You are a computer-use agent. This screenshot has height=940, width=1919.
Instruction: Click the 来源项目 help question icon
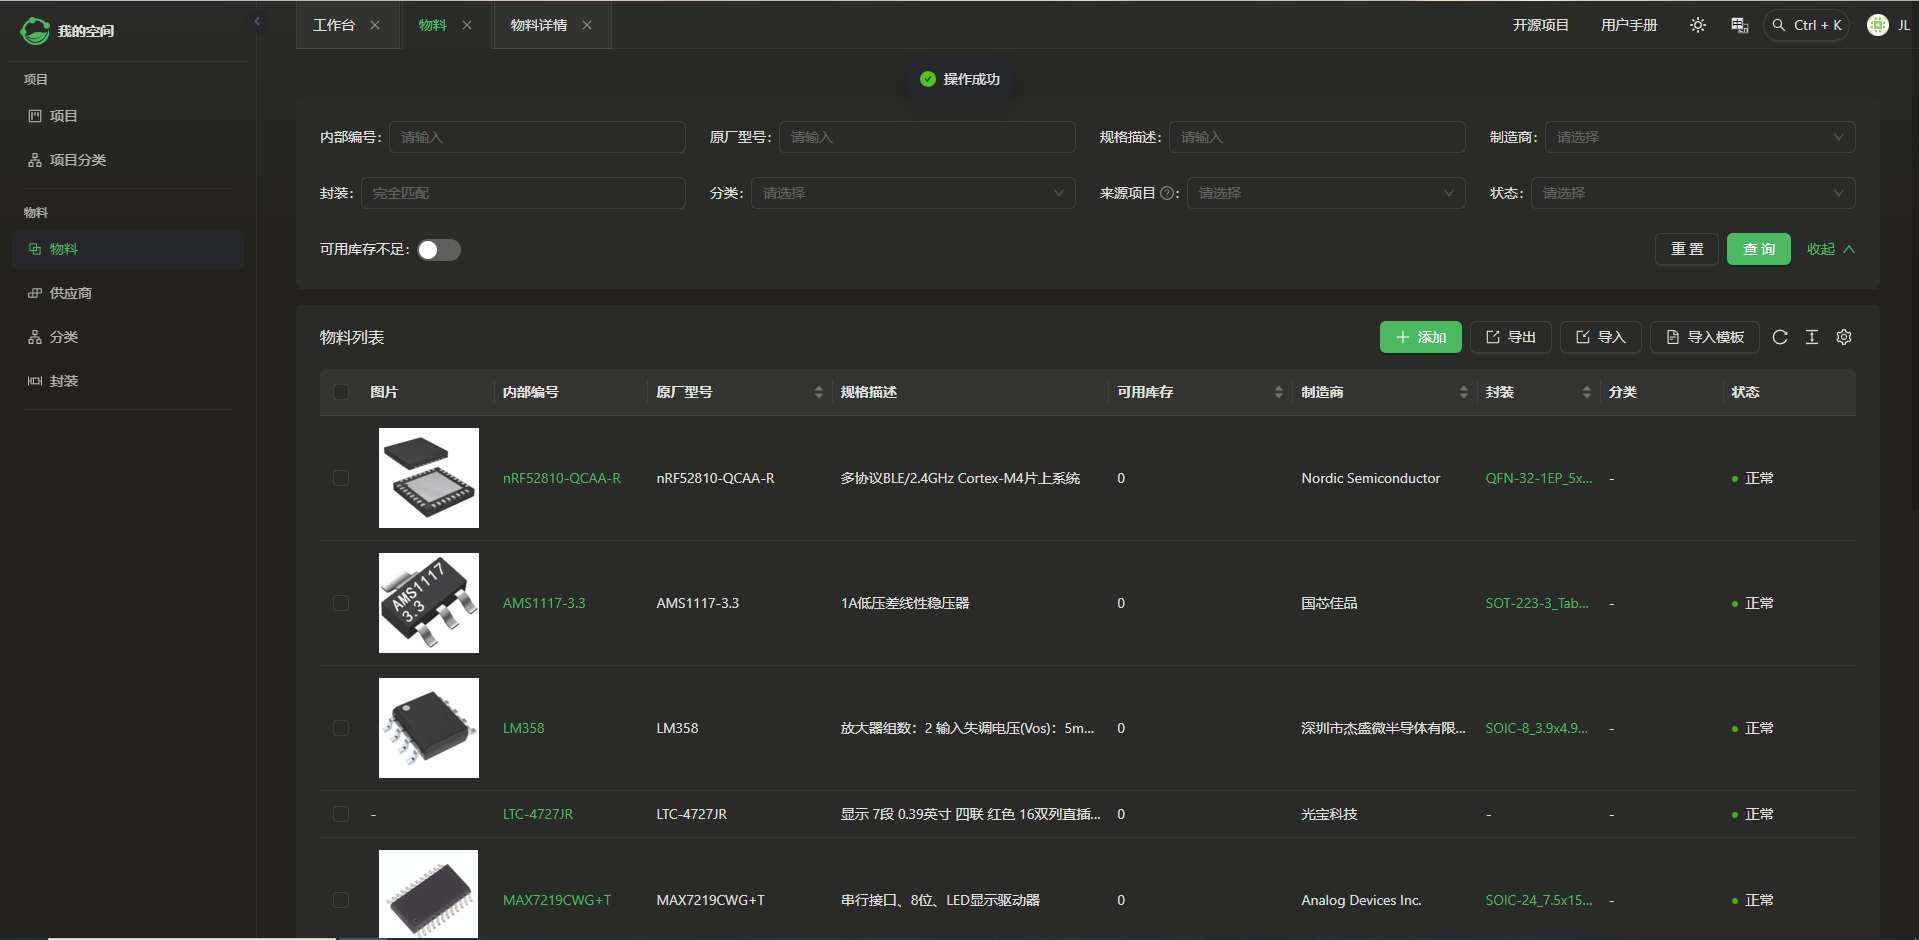(x=1166, y=194)
